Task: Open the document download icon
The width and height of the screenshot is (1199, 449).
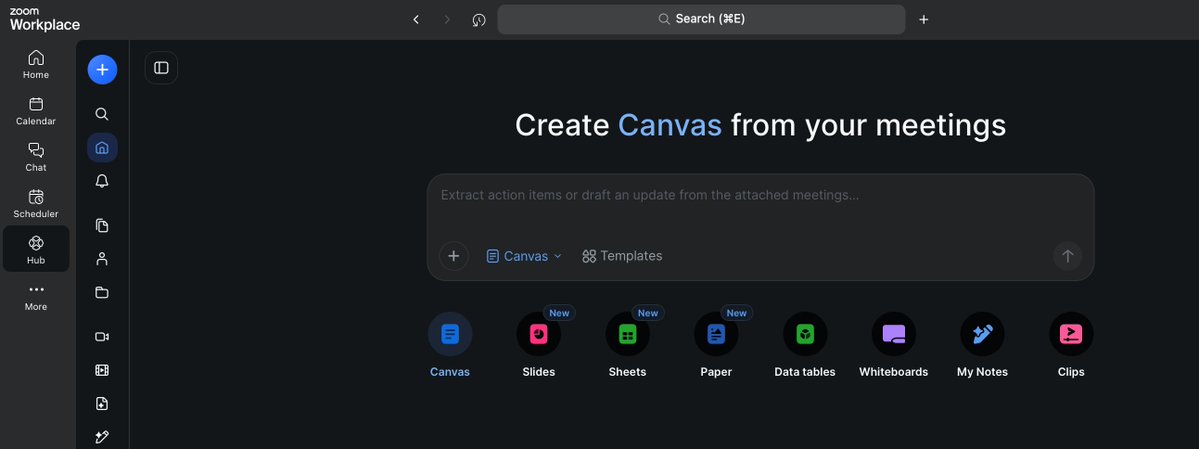Action: tap(102, 403)
